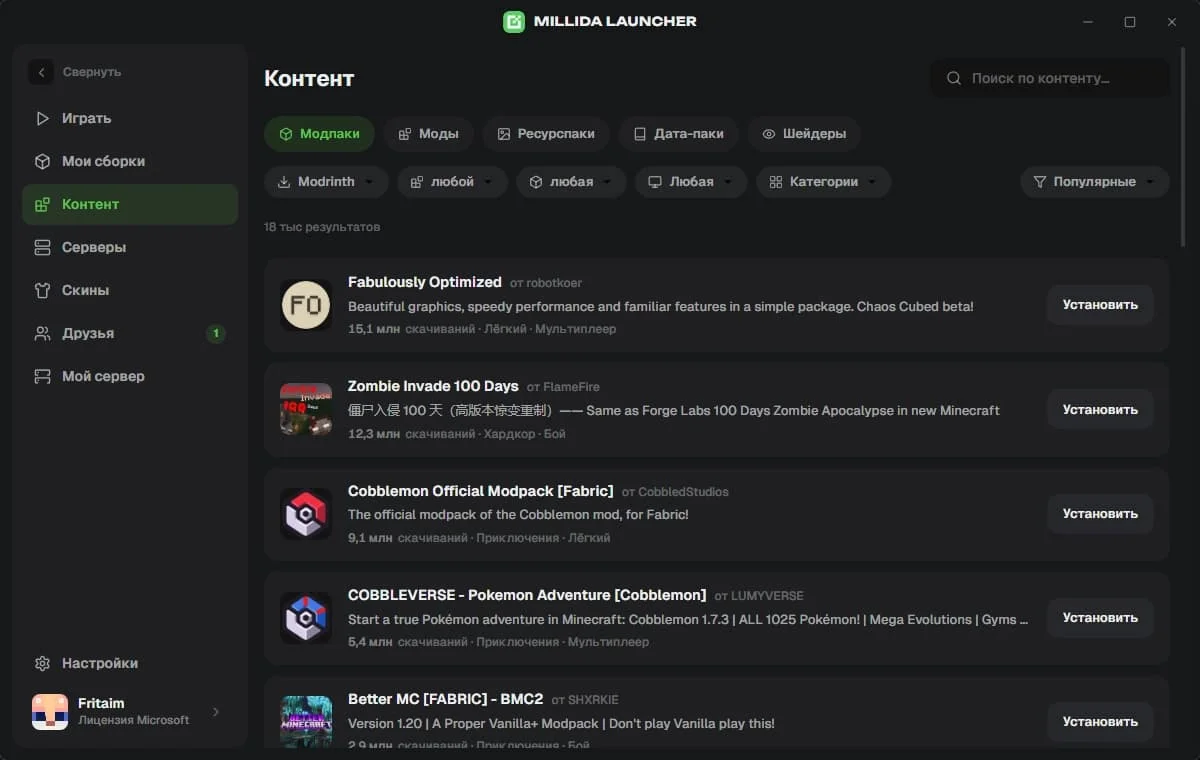The width and height of the screenshot is (1200, 760).
Task: Open the Modrinth source dropdown
Action: pos(326,182)
